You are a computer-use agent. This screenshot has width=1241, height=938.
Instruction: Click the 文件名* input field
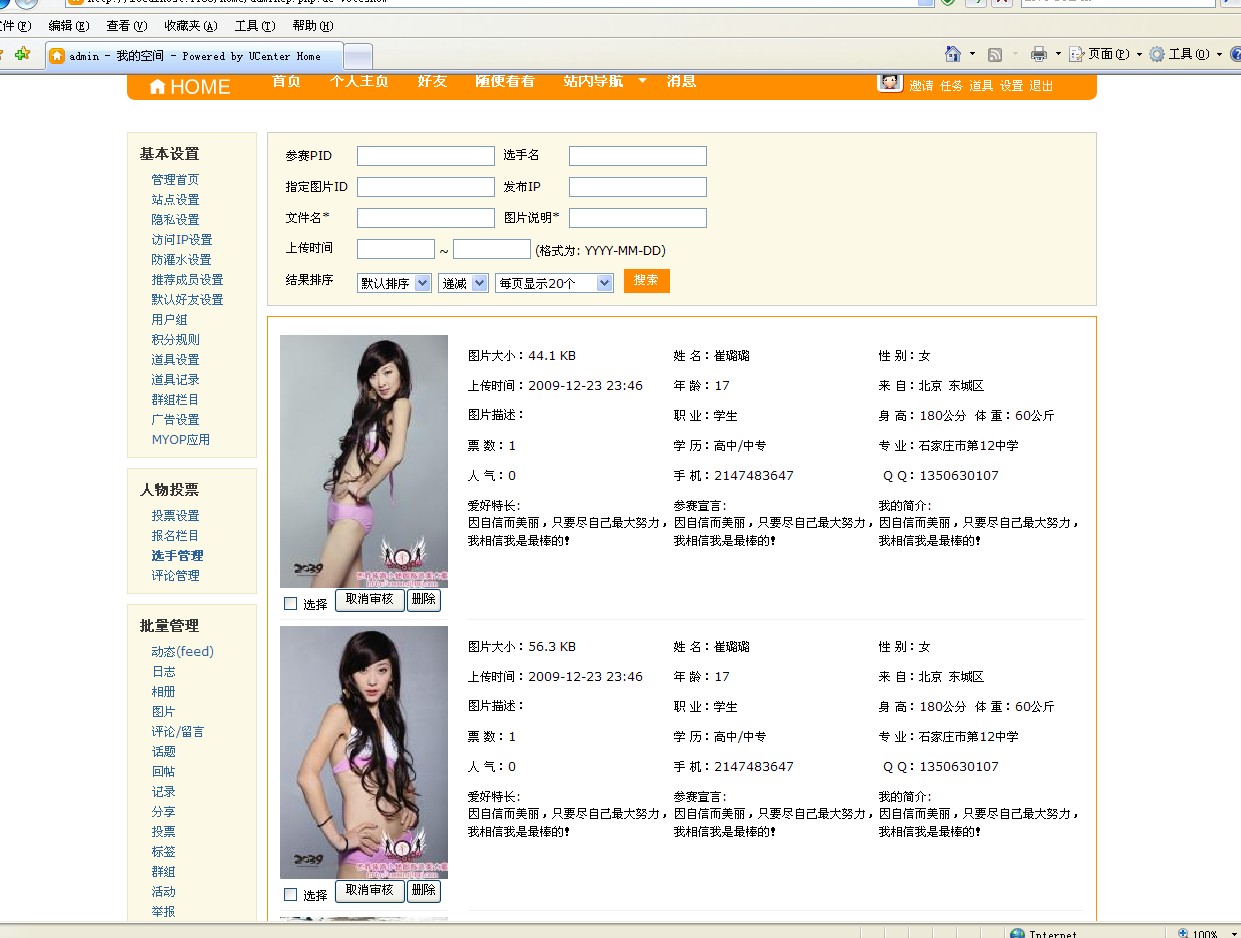pyautogui.click(x=426, y=218)
